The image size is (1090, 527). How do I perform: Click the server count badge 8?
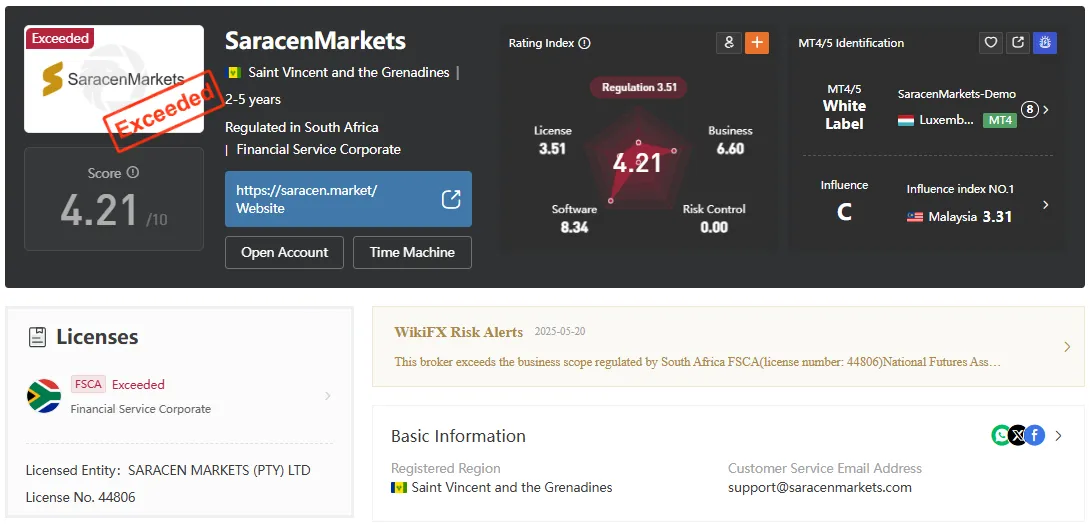1030,110
